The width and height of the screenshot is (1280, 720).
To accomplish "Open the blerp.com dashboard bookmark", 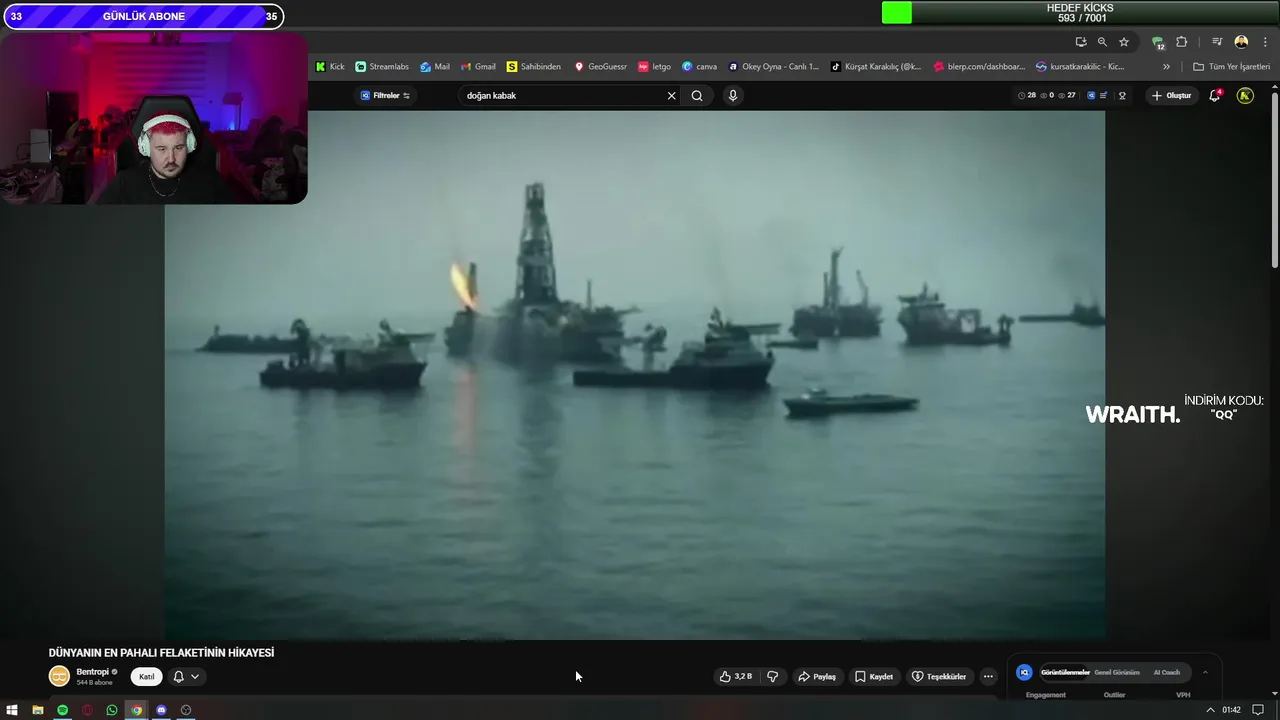I will click(980, 67).
